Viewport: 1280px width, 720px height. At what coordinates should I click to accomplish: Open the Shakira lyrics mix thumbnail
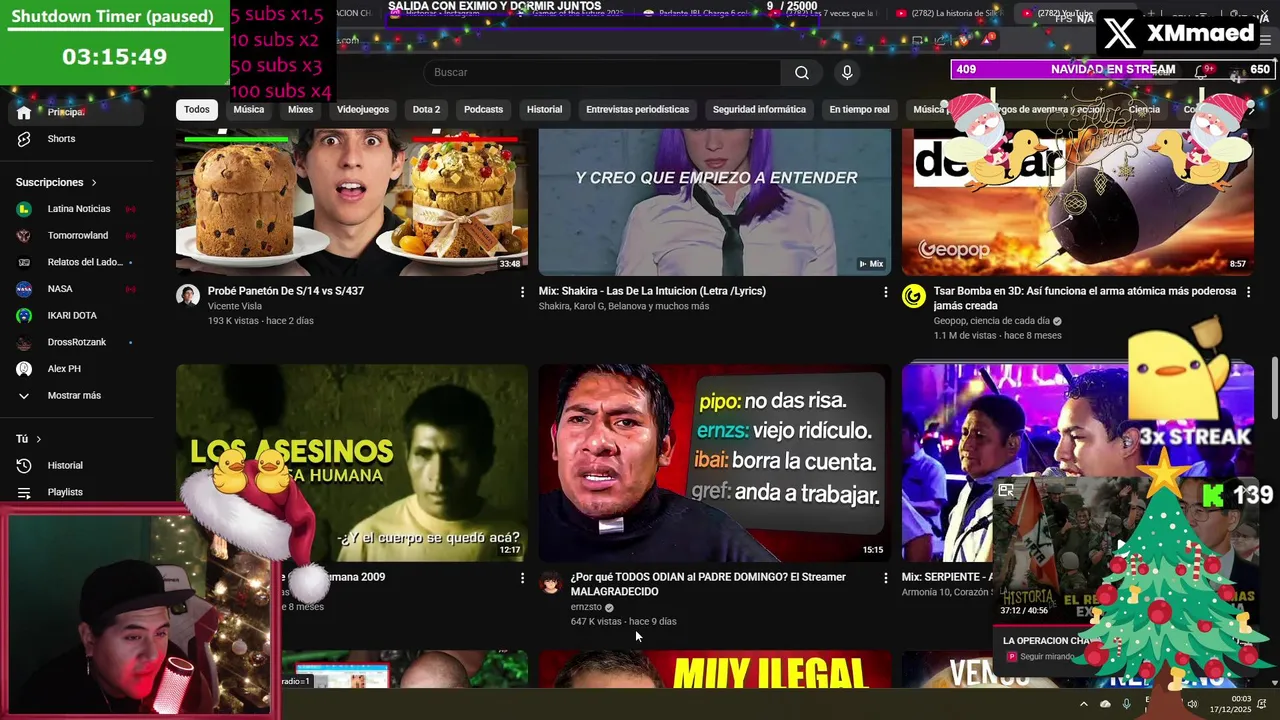tap(715, 201)
